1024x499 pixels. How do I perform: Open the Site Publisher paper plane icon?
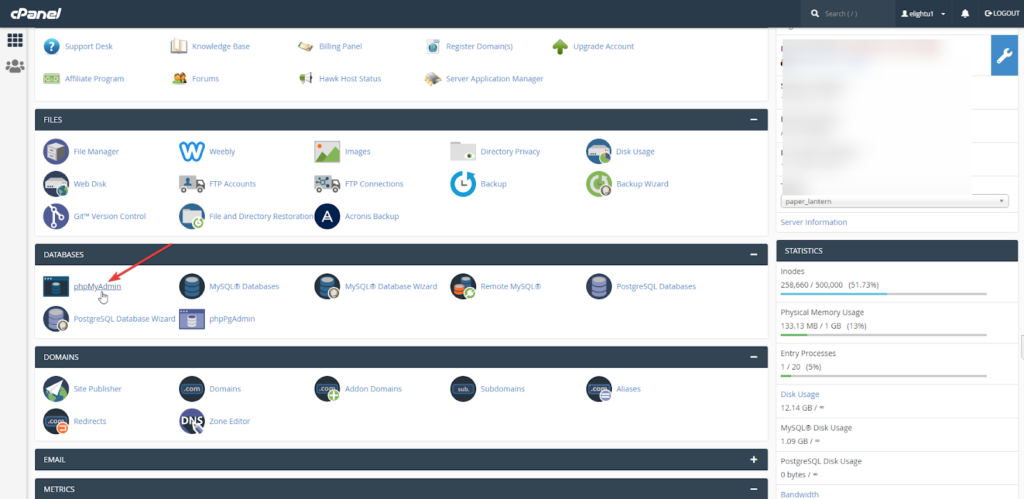56,389
